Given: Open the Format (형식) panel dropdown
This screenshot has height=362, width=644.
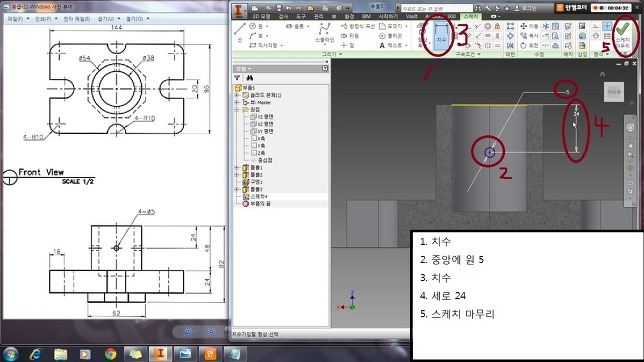Looking at the screenshot, I should [601, 54].
